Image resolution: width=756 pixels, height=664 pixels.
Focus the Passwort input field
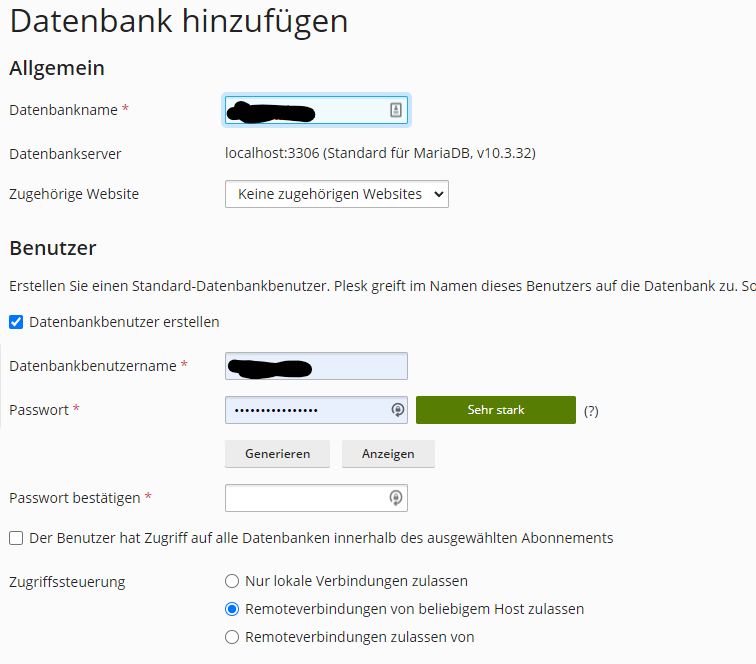pos(305,410)
